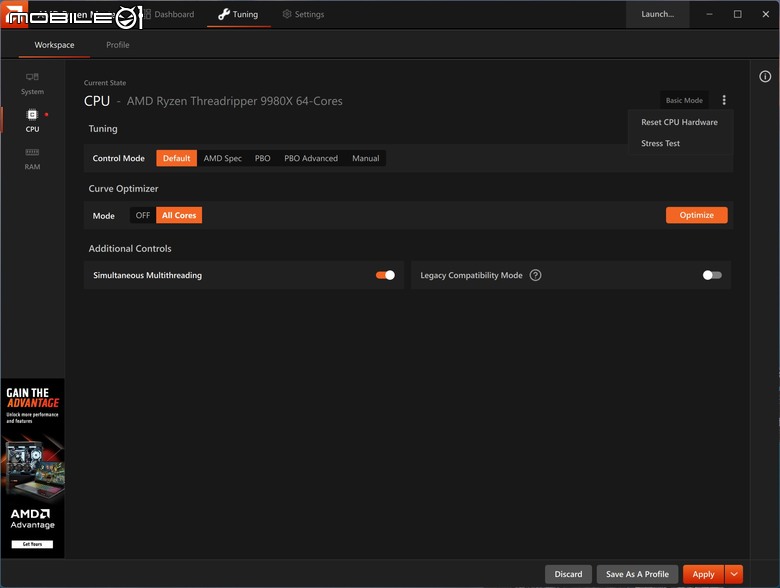Image resolution: width=780 pixels, height=588 pixels.
Task: Open the Launch dropdown in title bar
Action: (x=657, y=14)
